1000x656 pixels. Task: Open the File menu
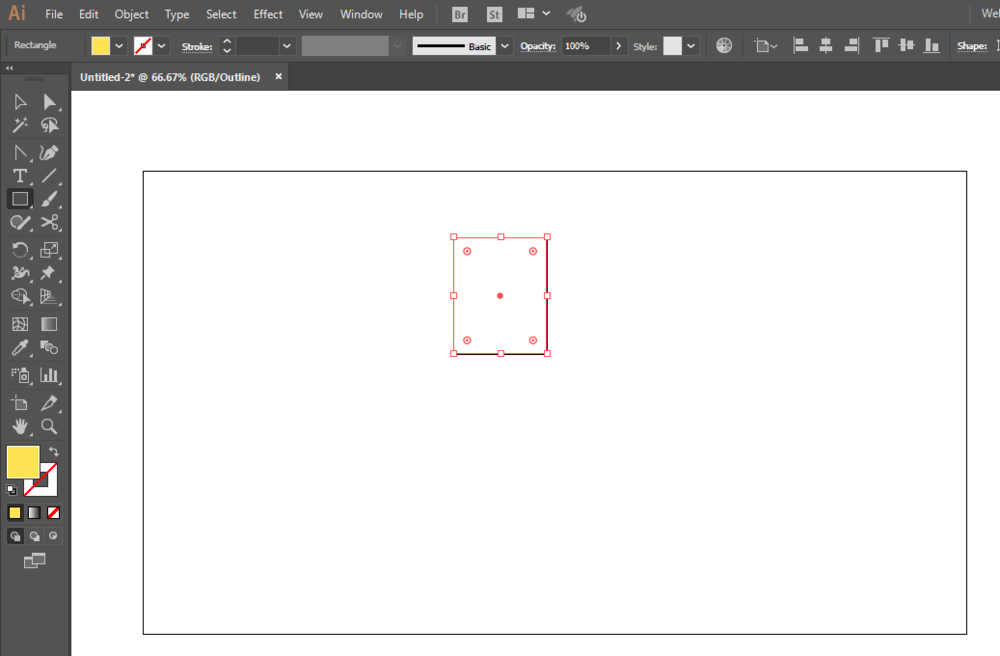click(x=54, y=14)
